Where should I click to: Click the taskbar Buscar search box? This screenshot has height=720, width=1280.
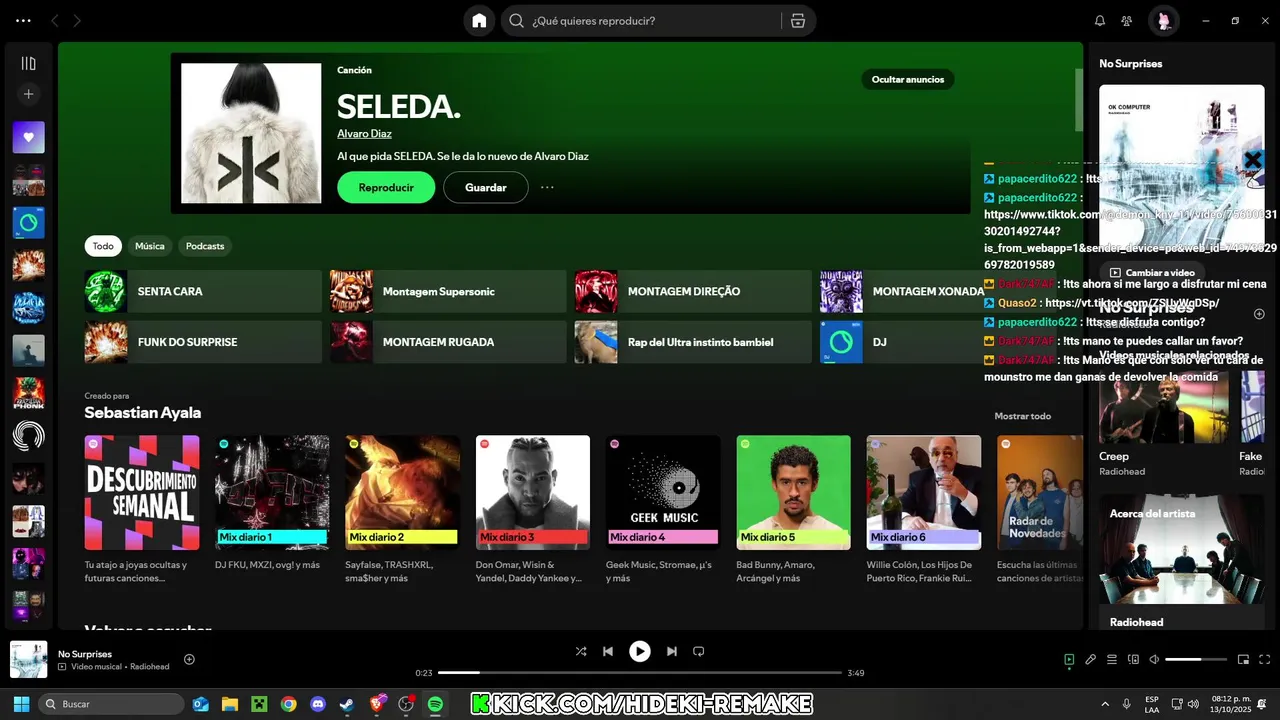coord(111,704)
